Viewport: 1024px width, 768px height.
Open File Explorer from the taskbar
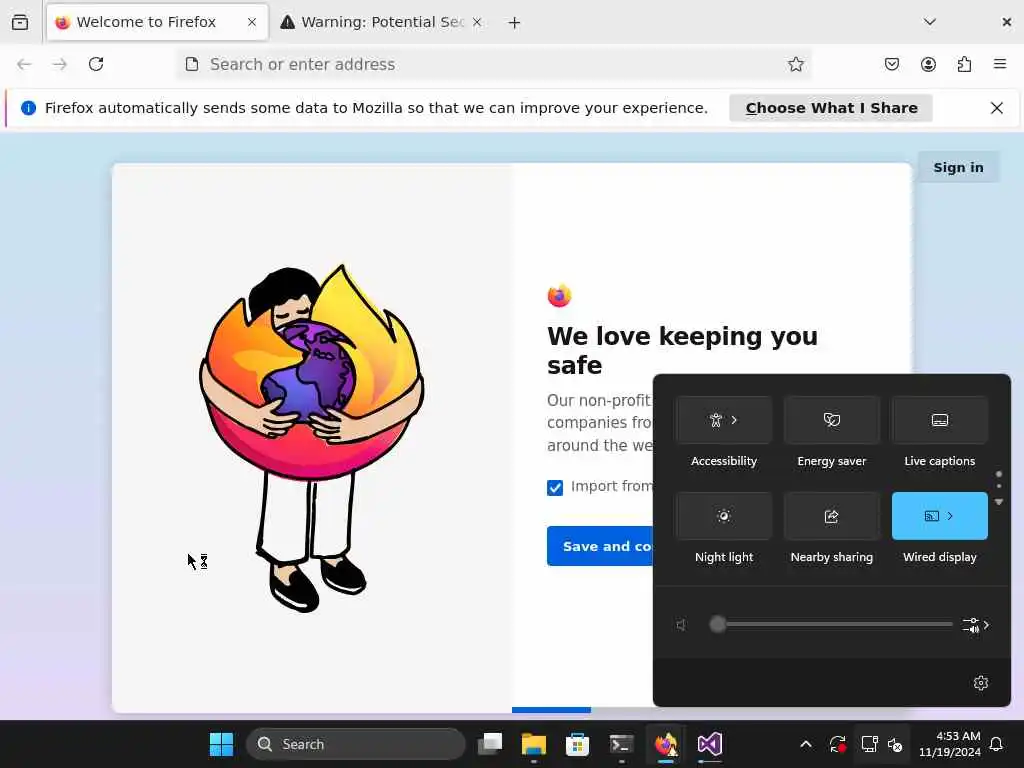[x=534, y=744]
